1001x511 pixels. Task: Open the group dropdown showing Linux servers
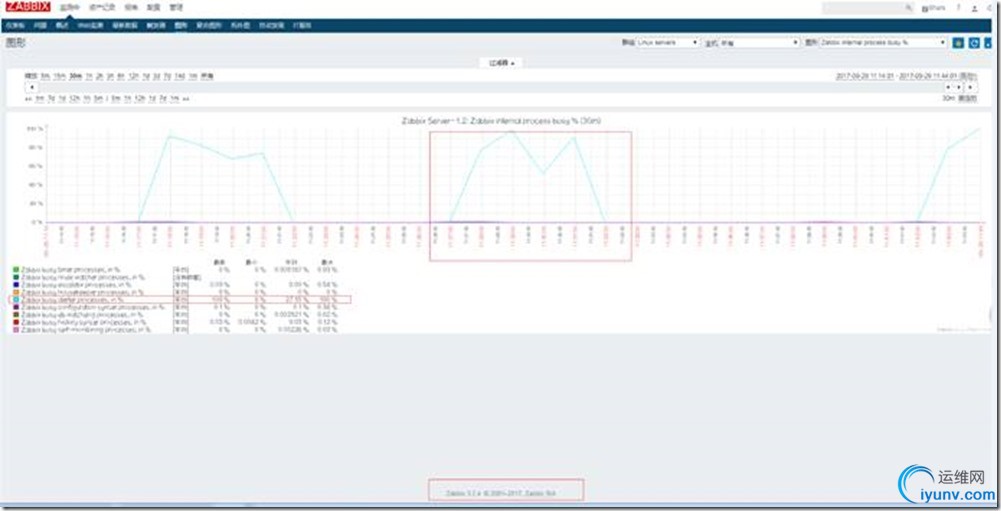[x=668, y=42]
